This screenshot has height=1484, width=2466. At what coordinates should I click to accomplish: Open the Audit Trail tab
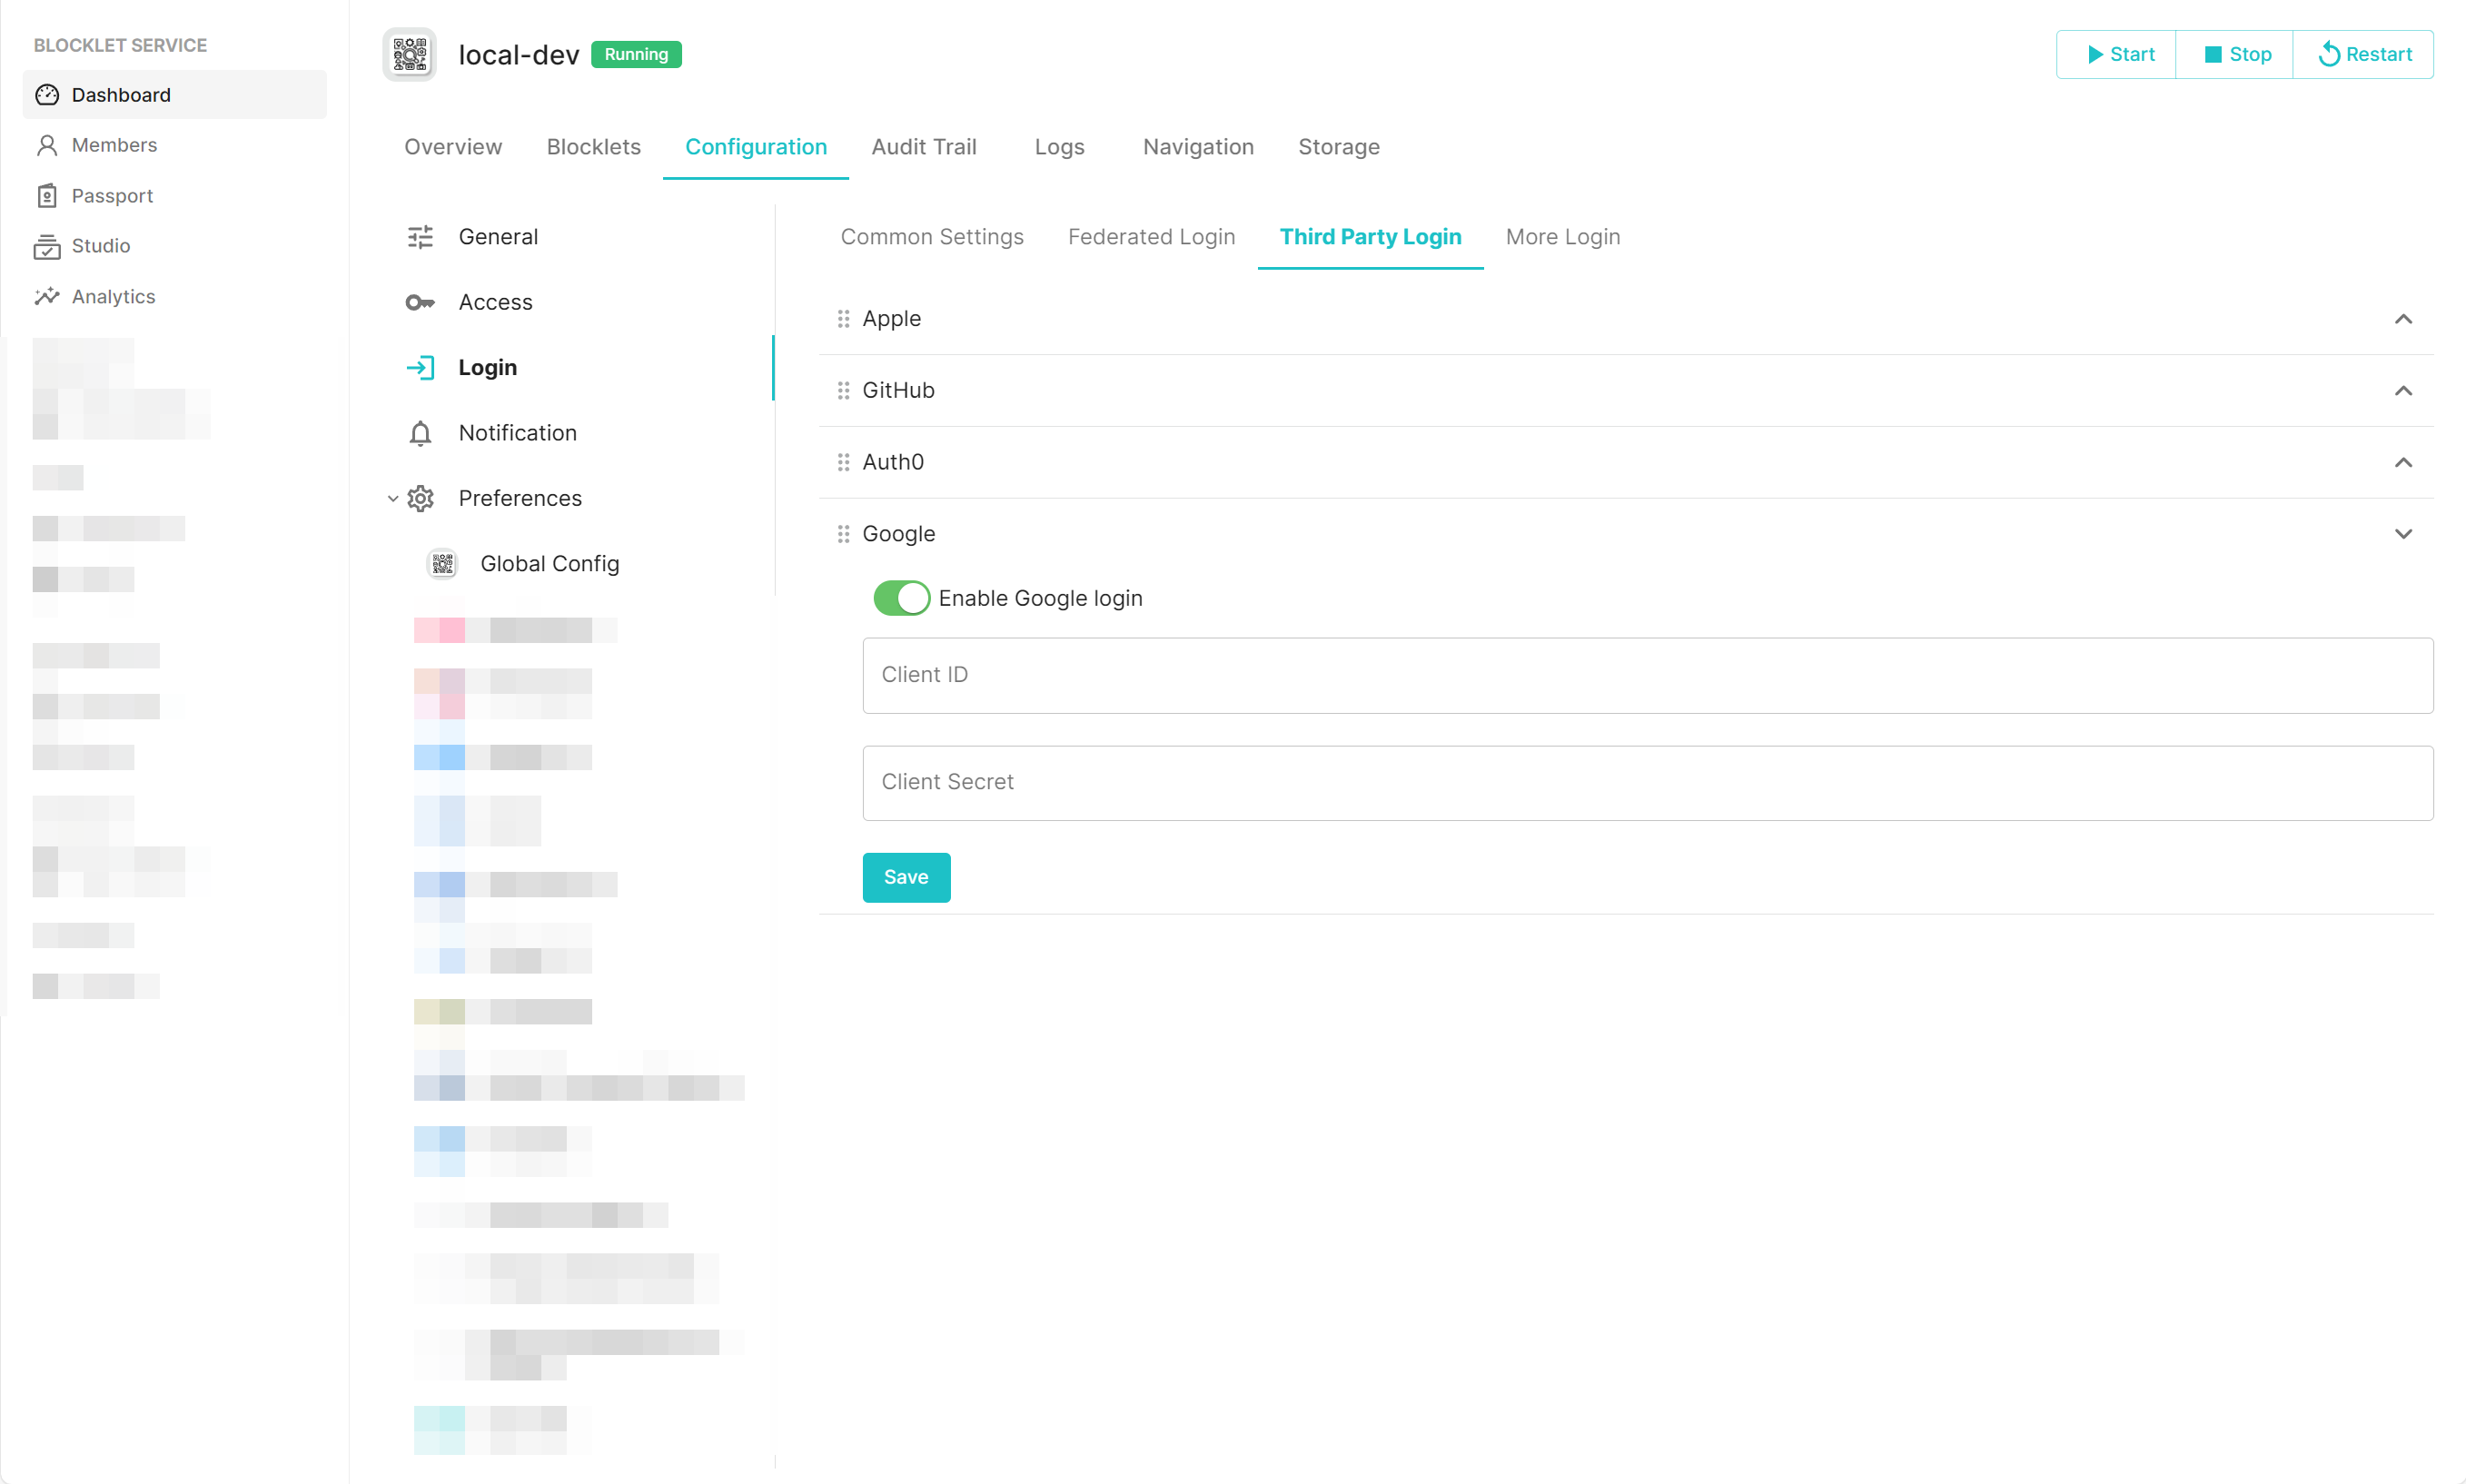[923, 147]
